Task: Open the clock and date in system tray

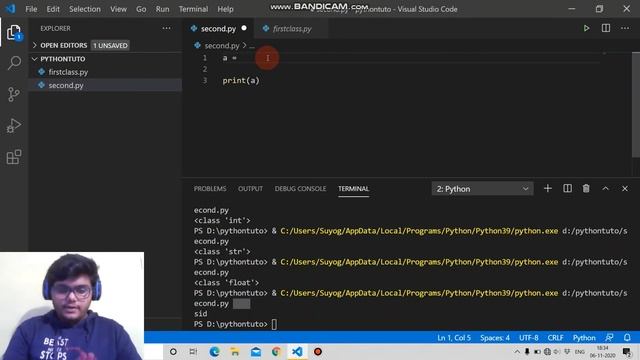Action: pos(602,351)
